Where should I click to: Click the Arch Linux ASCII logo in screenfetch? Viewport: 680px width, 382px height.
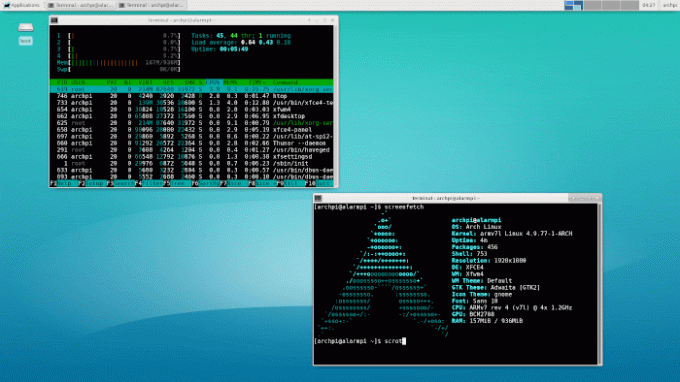point(382,274)
